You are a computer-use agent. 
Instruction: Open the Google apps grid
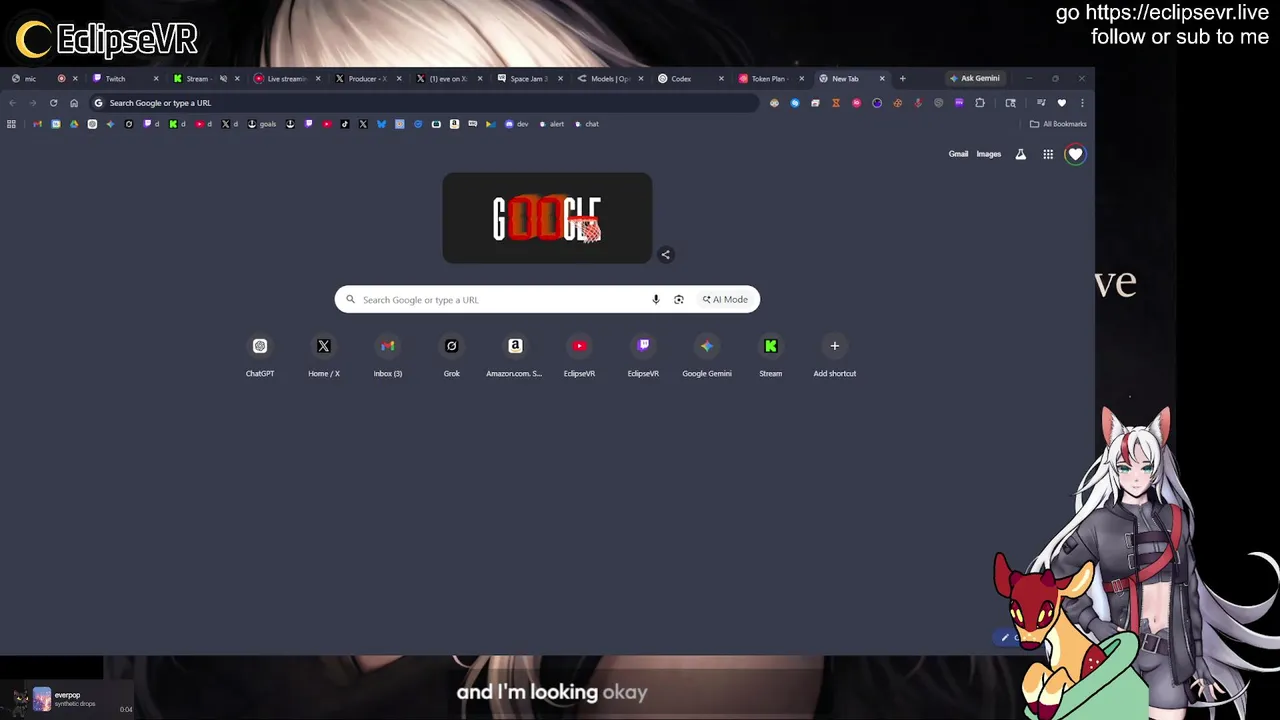click(1048, 154)
